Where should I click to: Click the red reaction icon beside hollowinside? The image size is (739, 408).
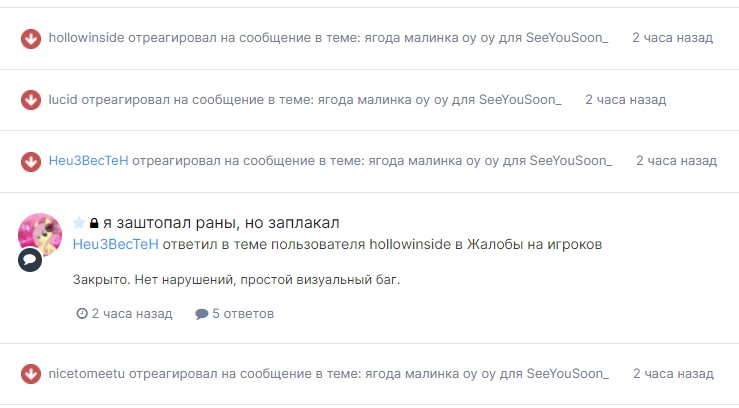(31, 38)
